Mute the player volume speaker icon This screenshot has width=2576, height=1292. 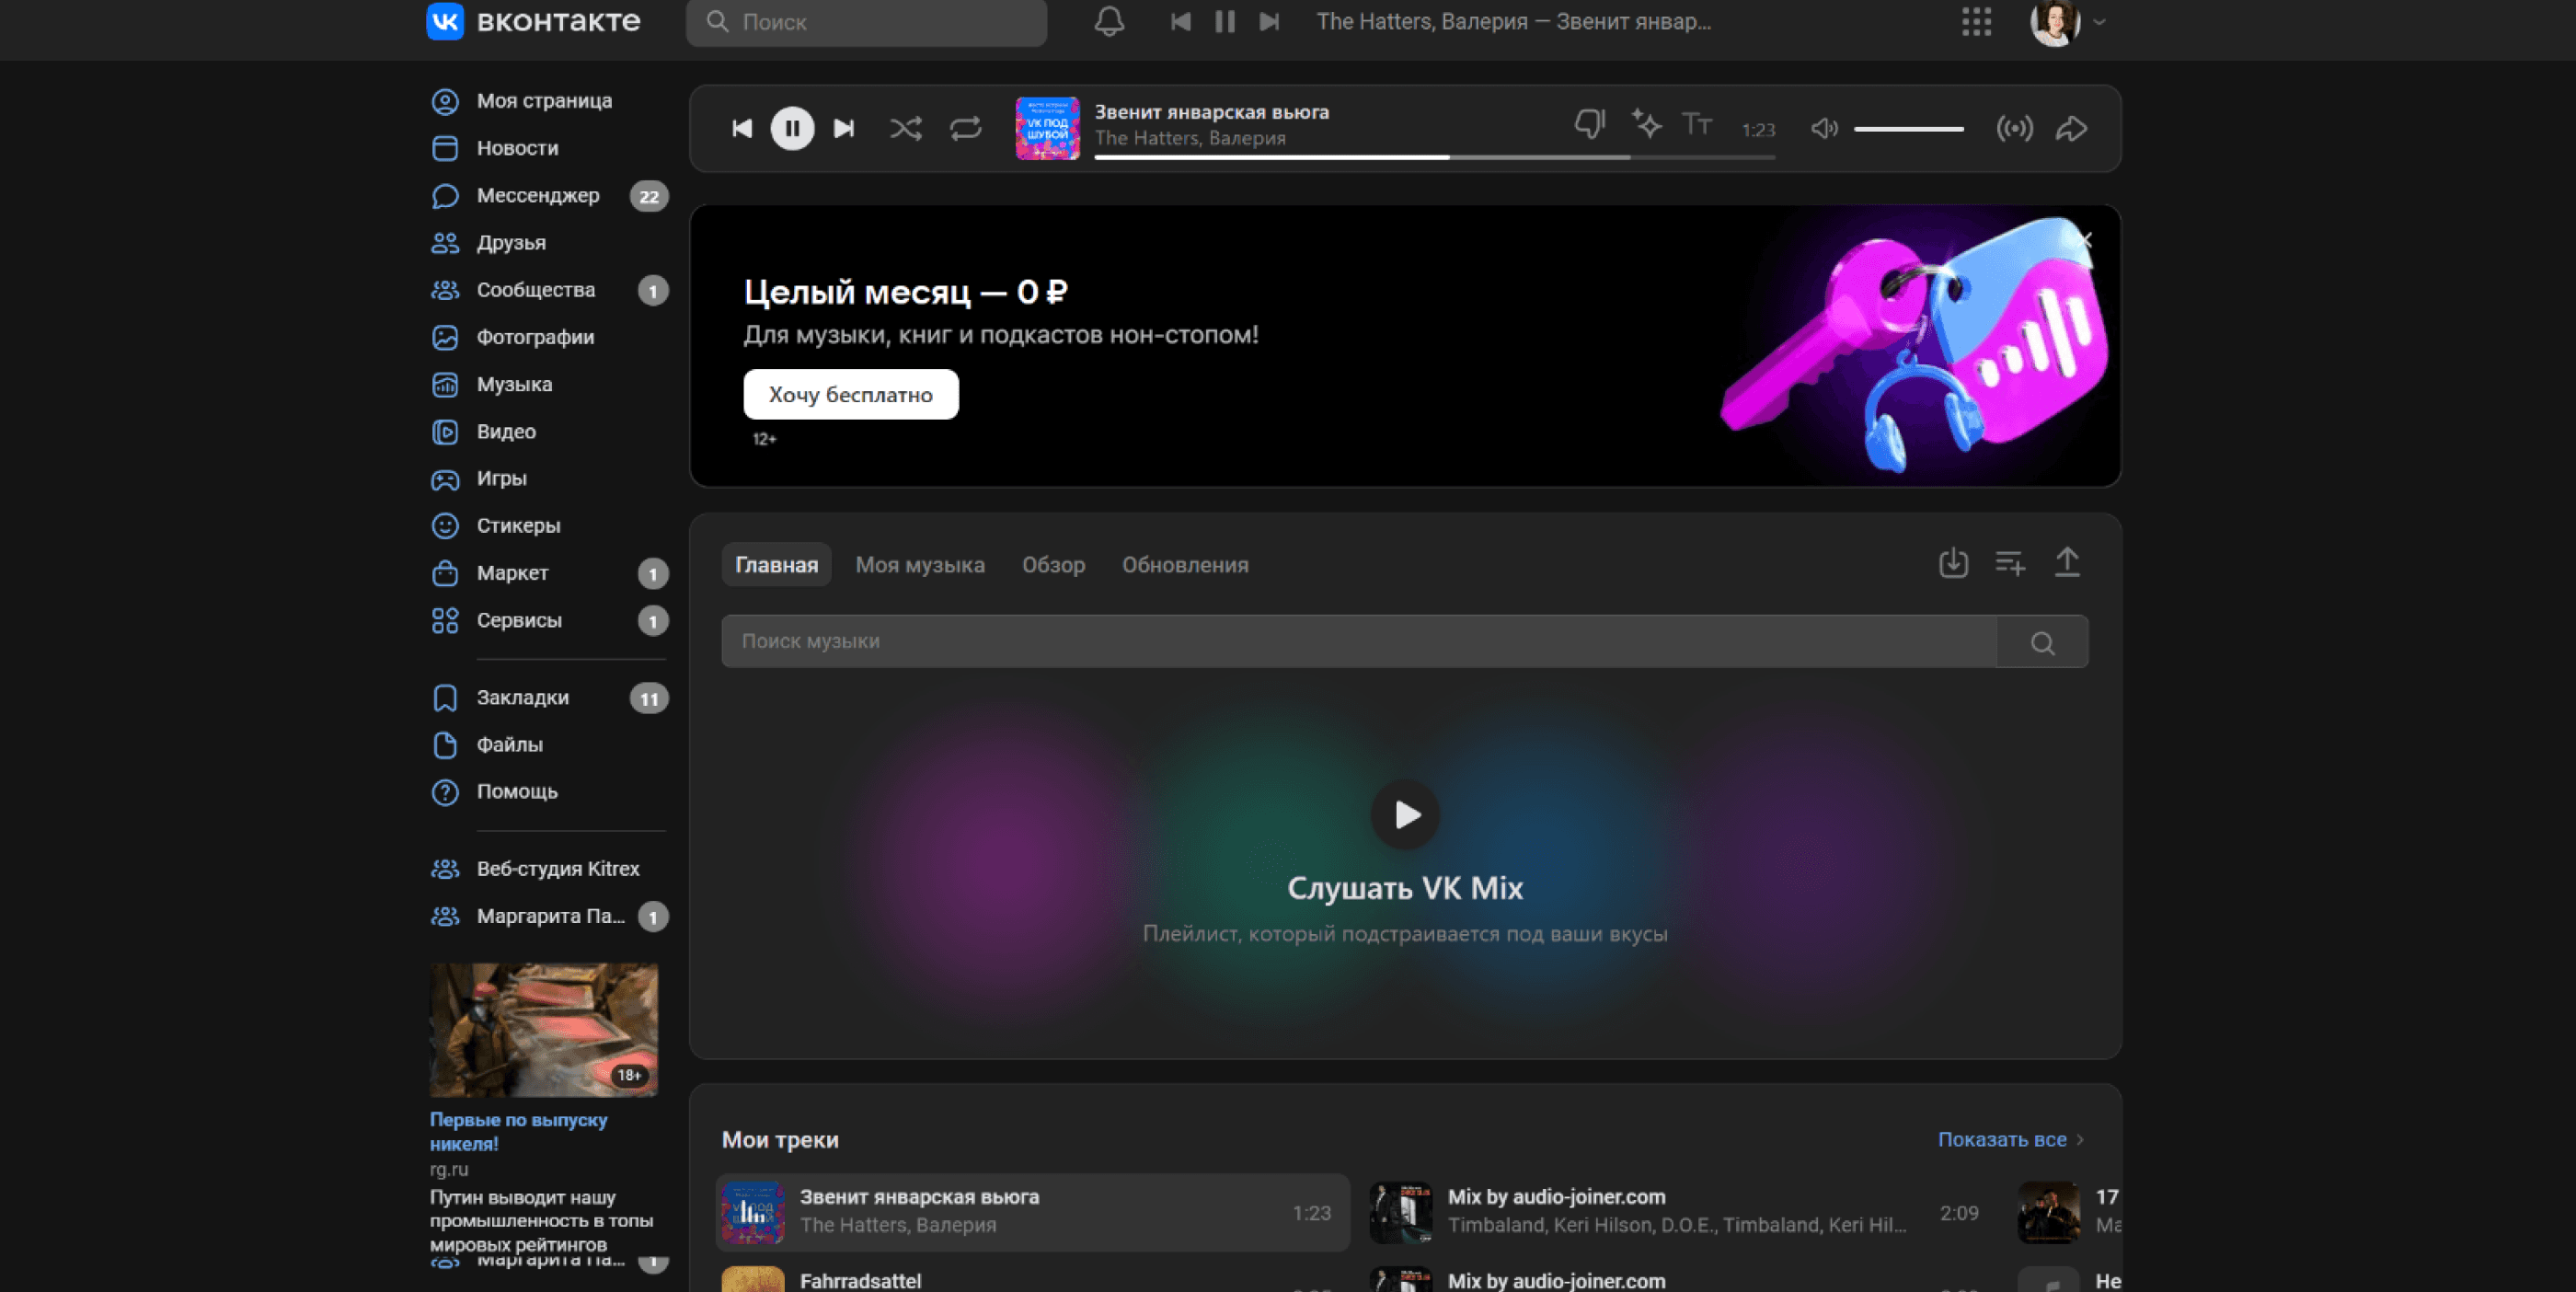point(1824,128)
